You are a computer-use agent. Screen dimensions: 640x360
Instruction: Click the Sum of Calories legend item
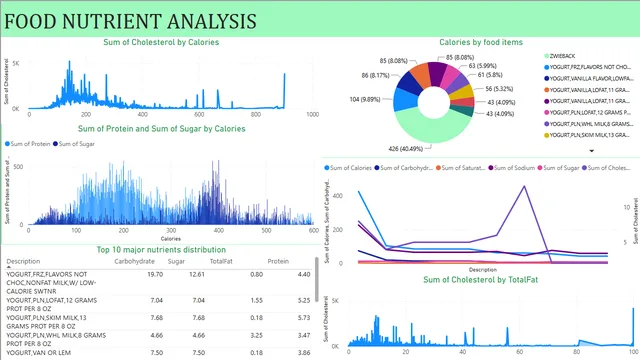pos(348,168)
